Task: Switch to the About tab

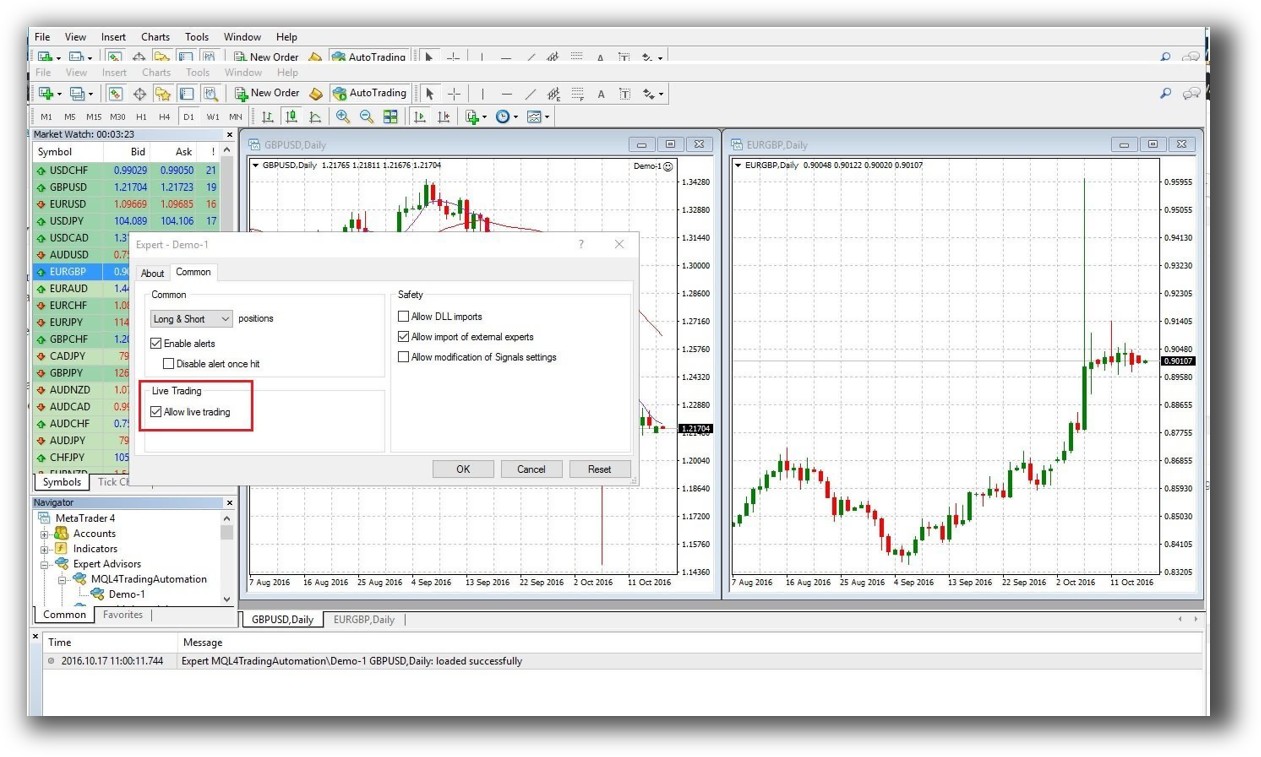Action: tap(152, 272)
